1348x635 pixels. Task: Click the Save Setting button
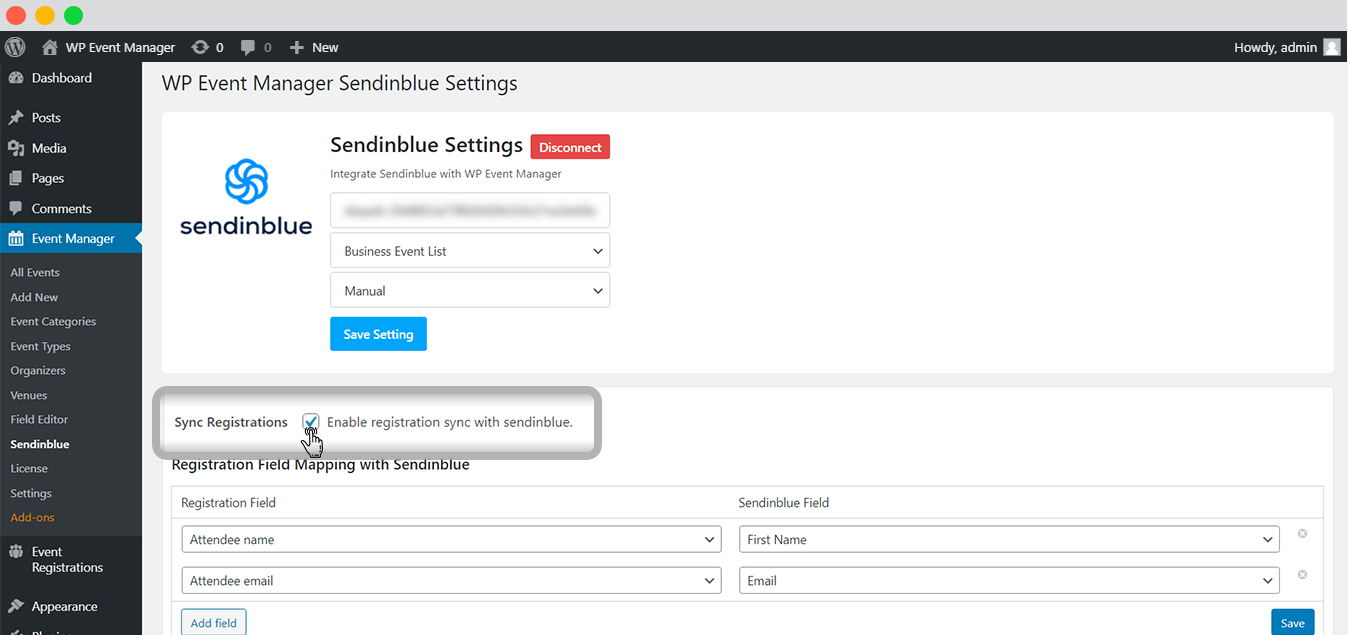pos(378,334)
